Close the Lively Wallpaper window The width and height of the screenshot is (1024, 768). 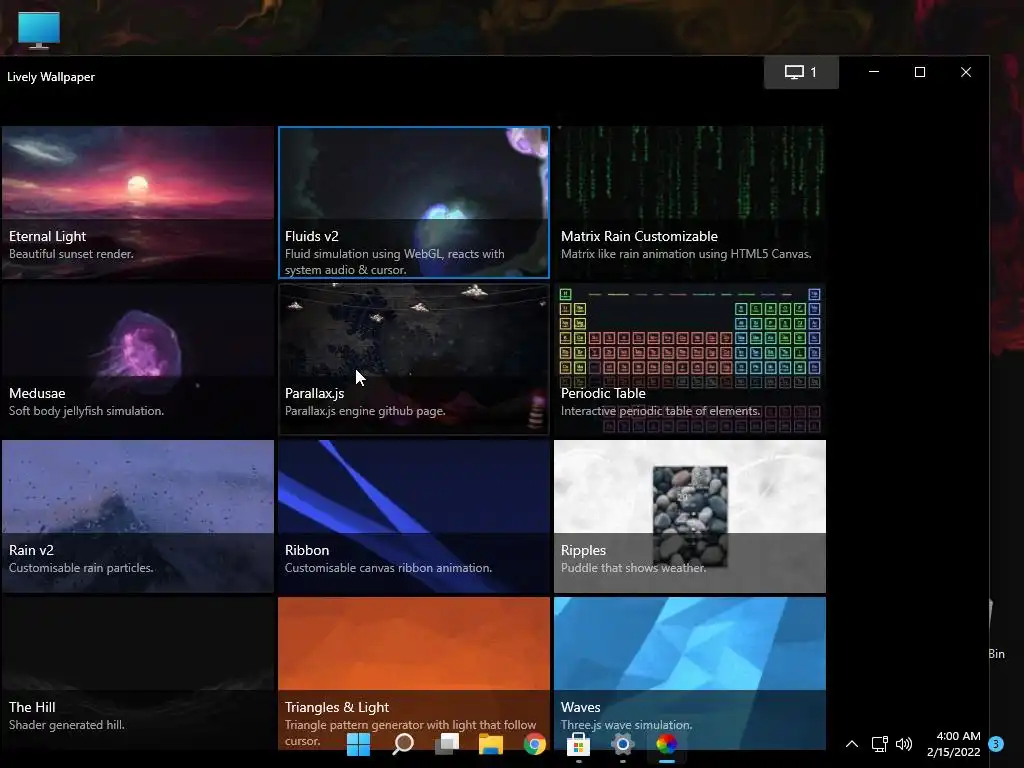tap(966, 72)
